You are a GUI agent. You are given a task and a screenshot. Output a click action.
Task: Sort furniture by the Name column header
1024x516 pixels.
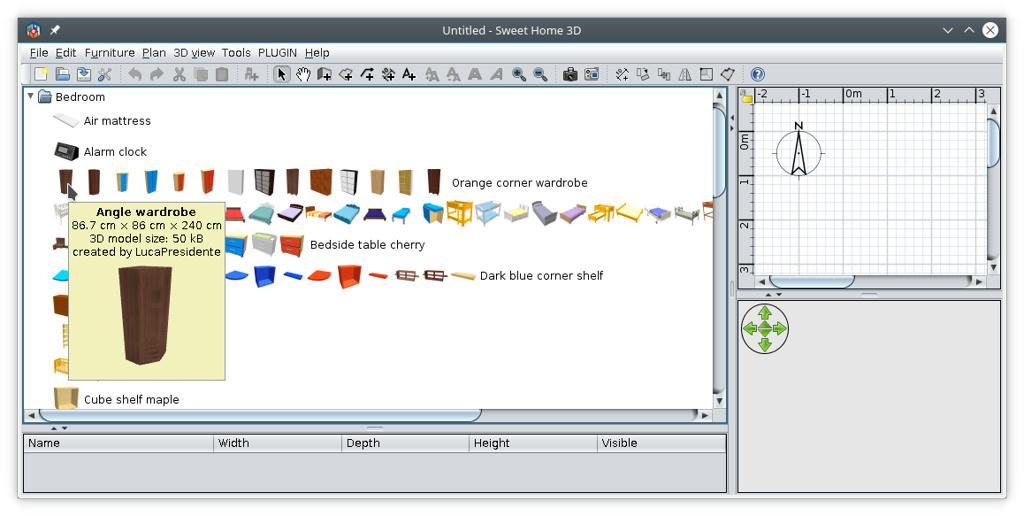click(118, 443)
